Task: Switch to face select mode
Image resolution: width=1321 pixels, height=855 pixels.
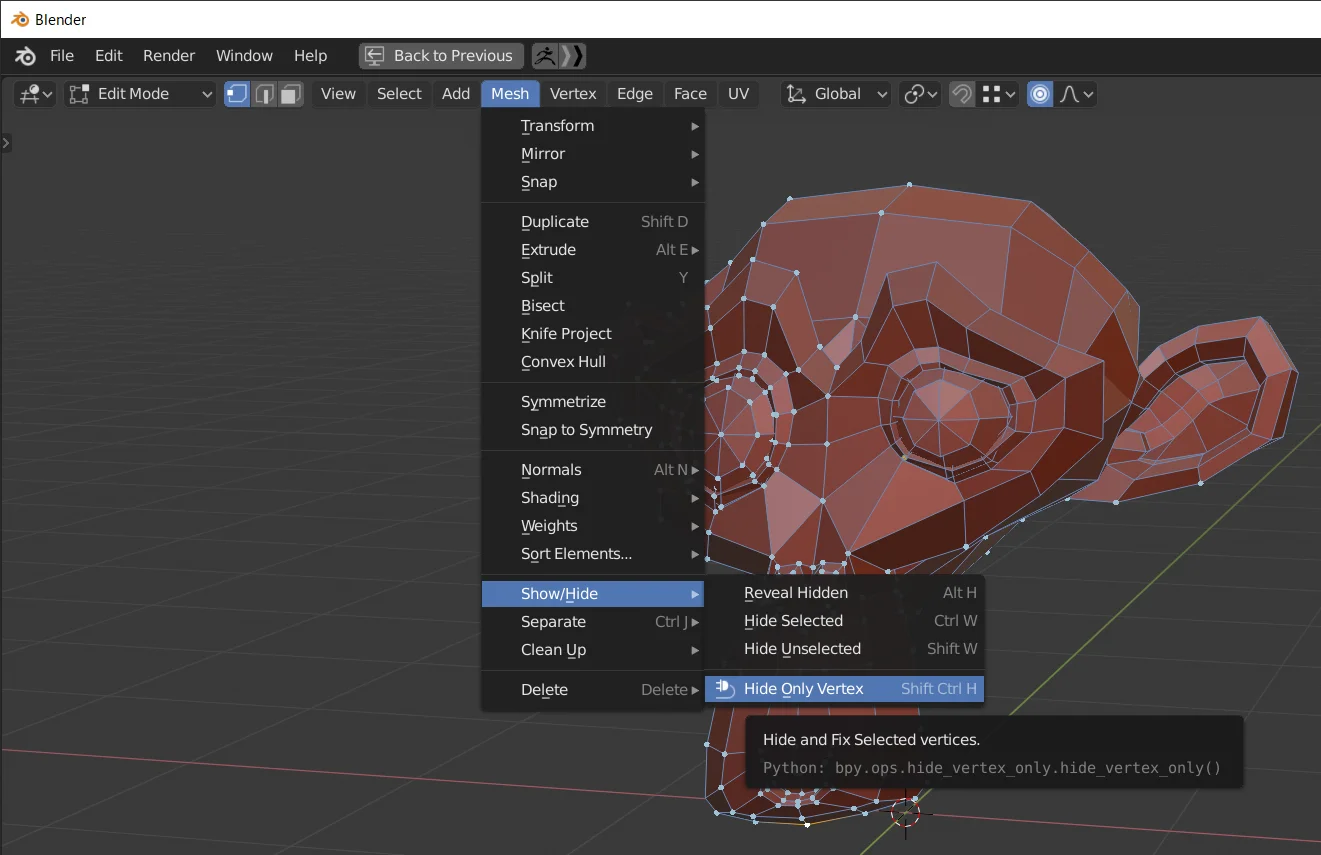Action: (290, 93)
